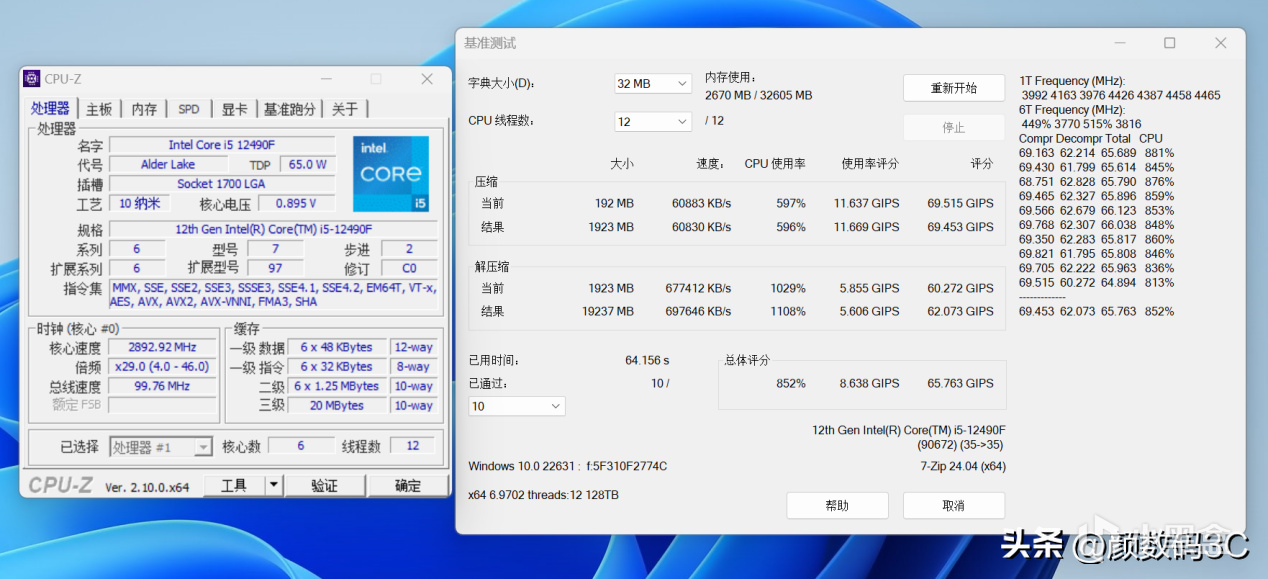This screenshot has height=579, width=1268.
Task: Click the 总线速度 value 99.76 MHz
Action: pos(162,386)
